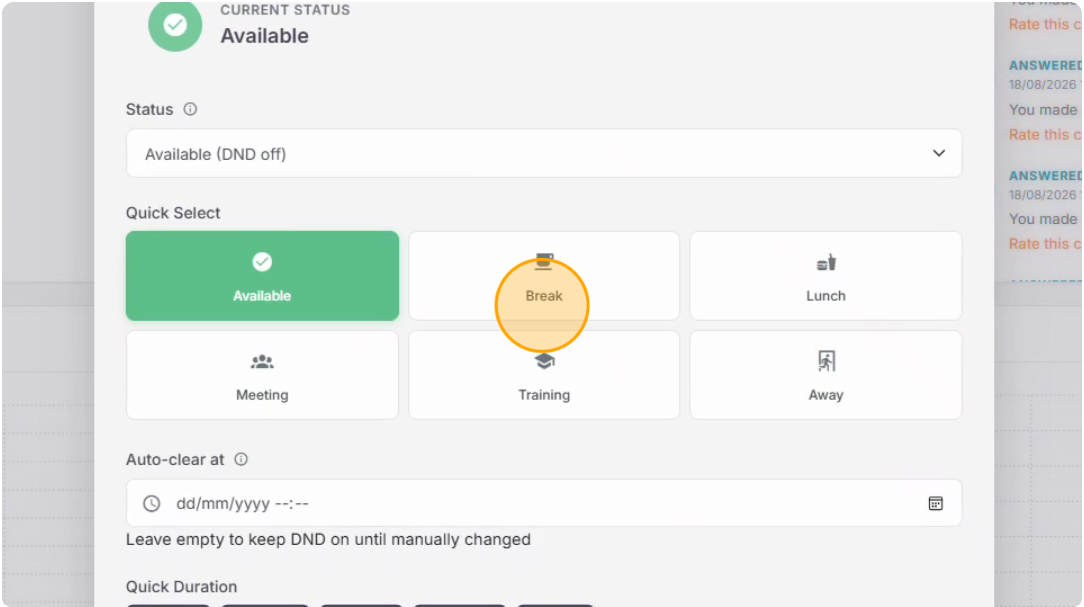
Task: Click the clock icon in date field
Action: pyautogui.click(x=151, y=503)
